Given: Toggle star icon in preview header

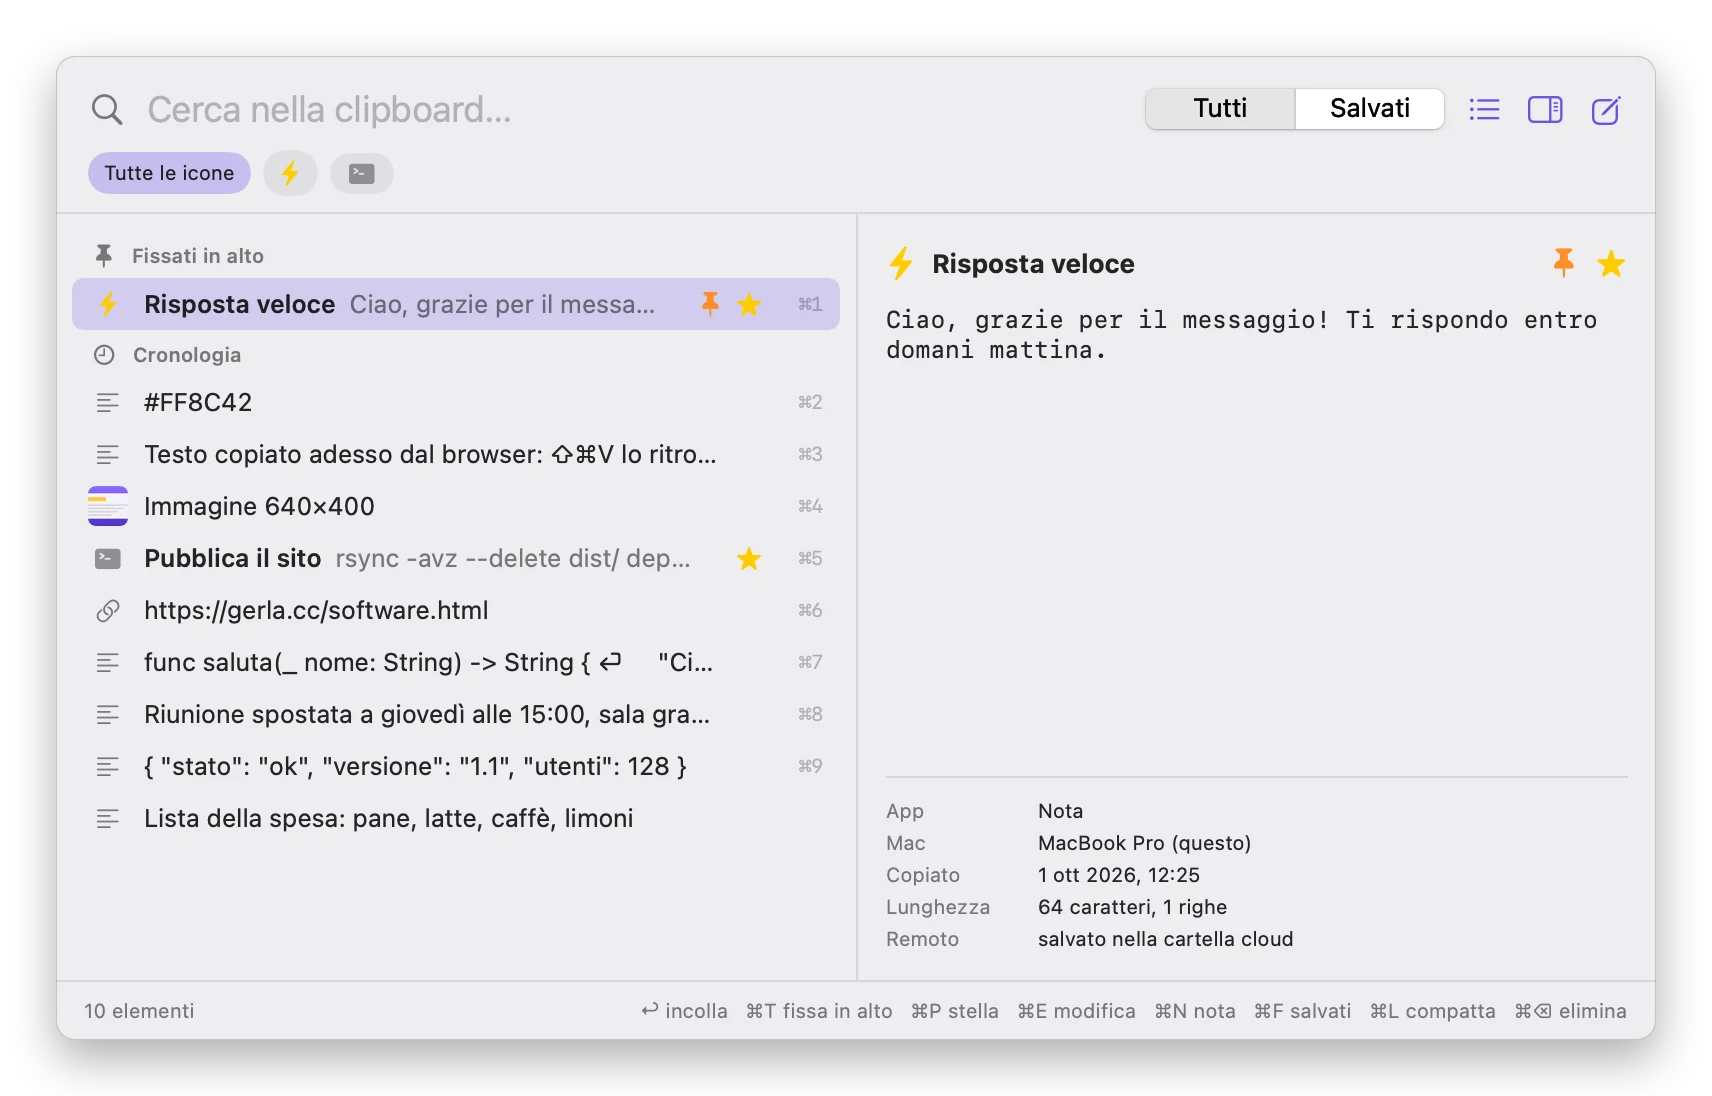Looking at the screenshot, I should [1611, 264].
